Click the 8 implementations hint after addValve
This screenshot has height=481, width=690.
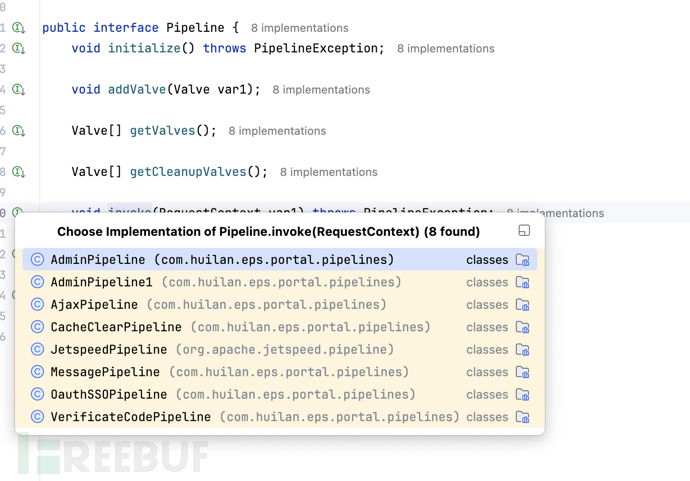(321, 90)
